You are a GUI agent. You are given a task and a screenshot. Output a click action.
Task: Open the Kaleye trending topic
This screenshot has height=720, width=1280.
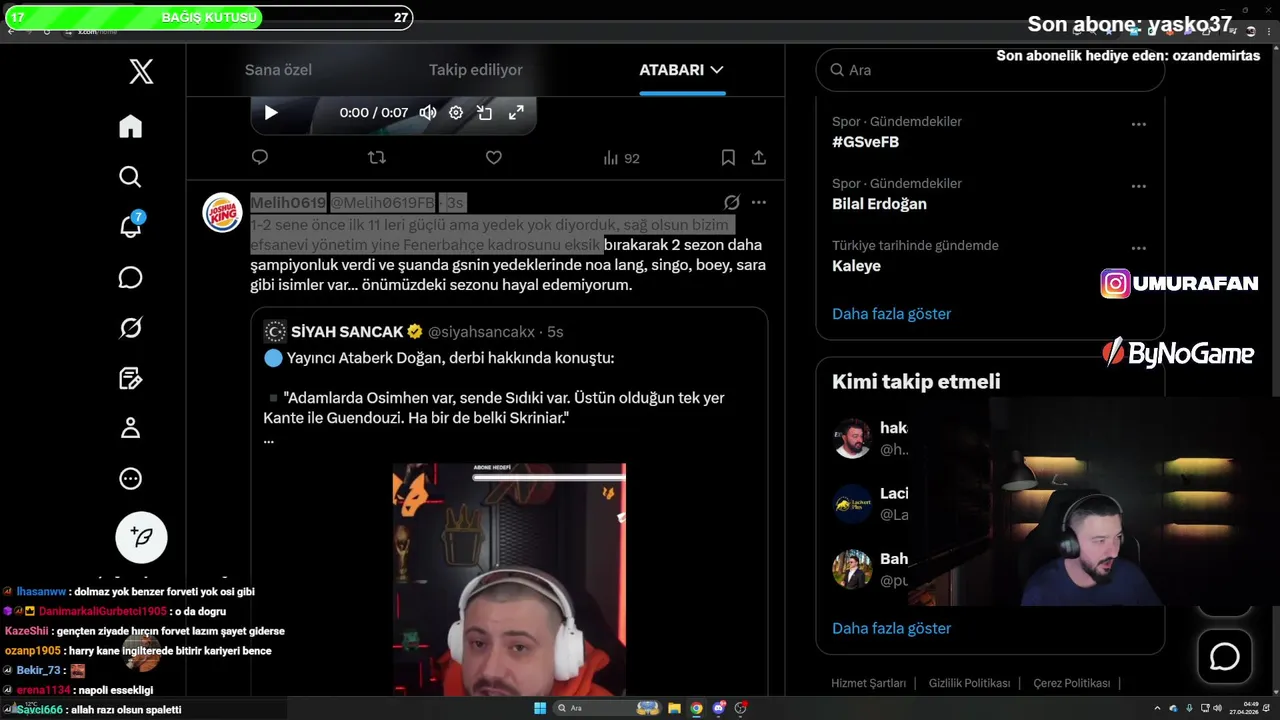coord(856,266)
